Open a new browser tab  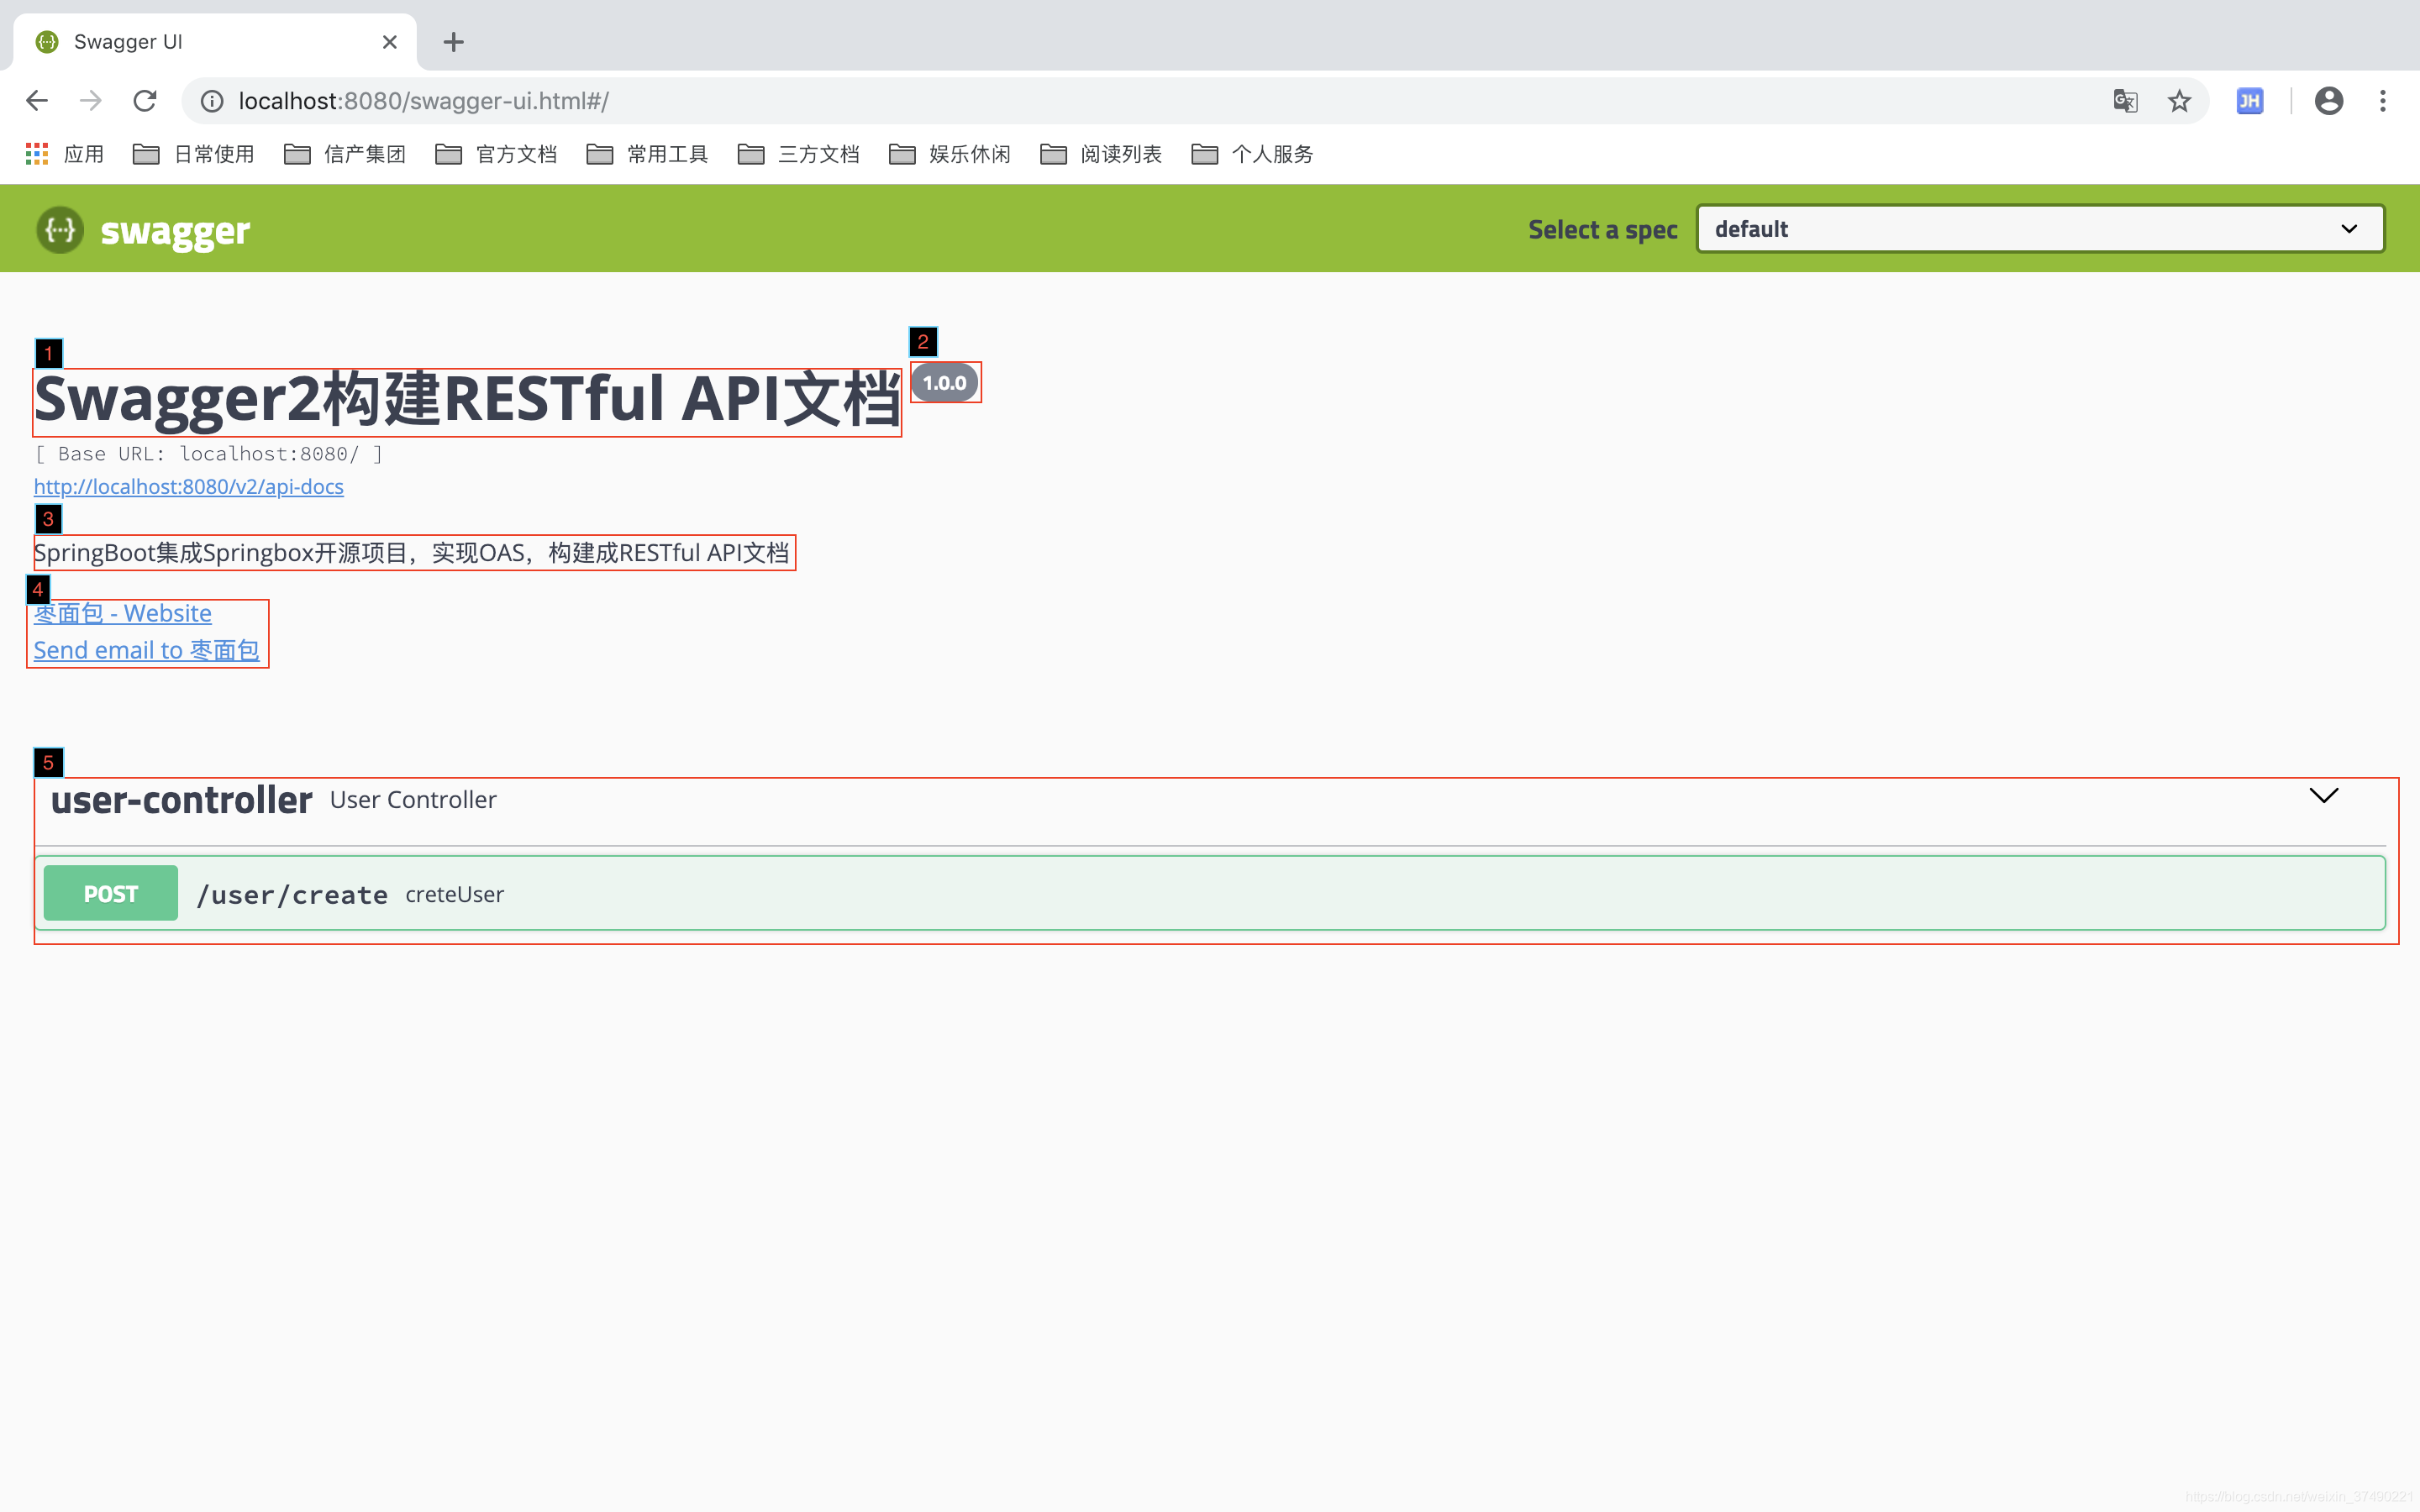coord(454,42)
